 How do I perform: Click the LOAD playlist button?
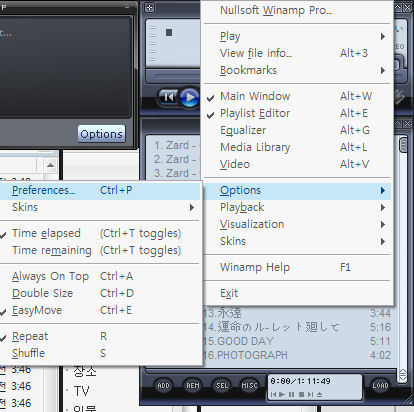(380, 386)
